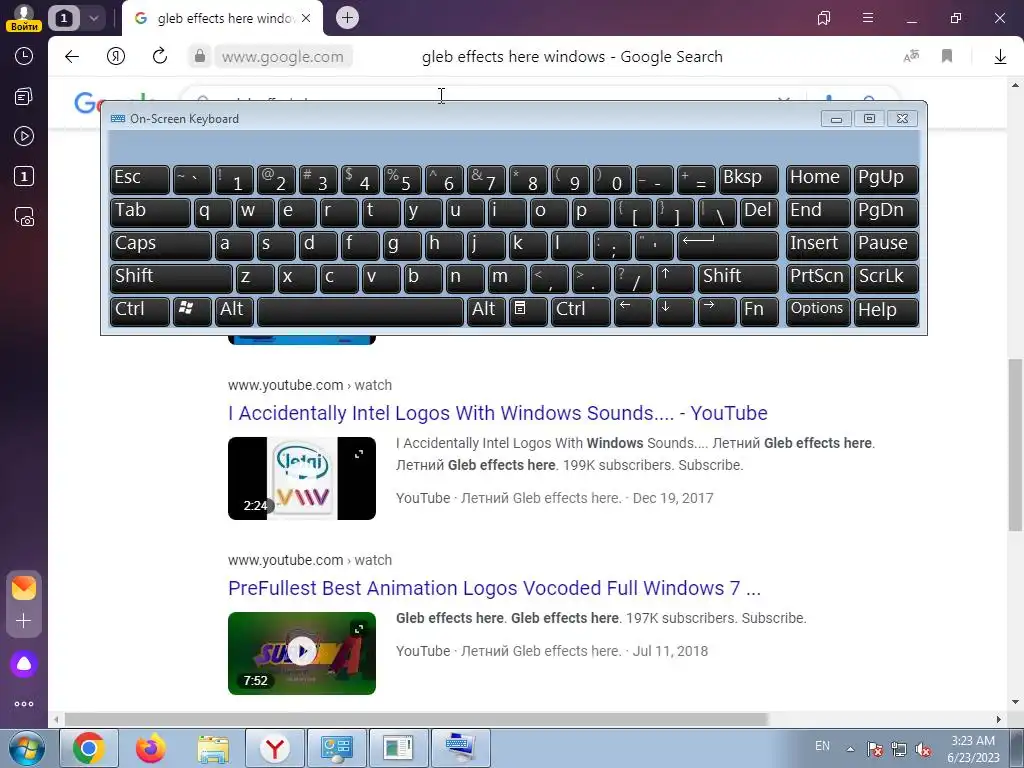Screen dimensions: 1024x768
Task: Launch the Alice assistant purple icon
Action: point(24,664)
